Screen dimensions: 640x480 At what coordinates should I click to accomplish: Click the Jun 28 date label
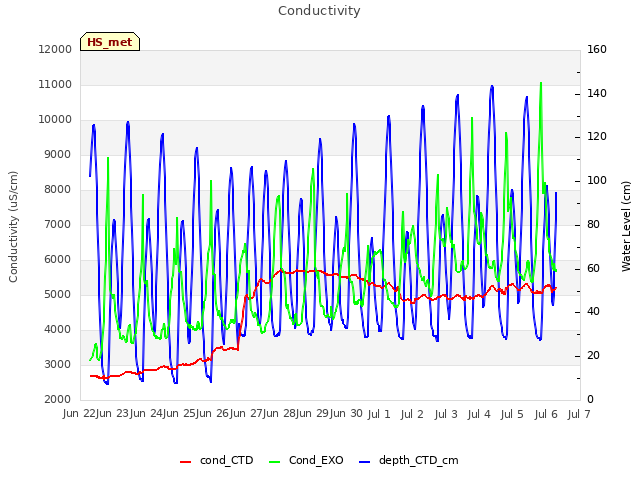coord(280,414)
